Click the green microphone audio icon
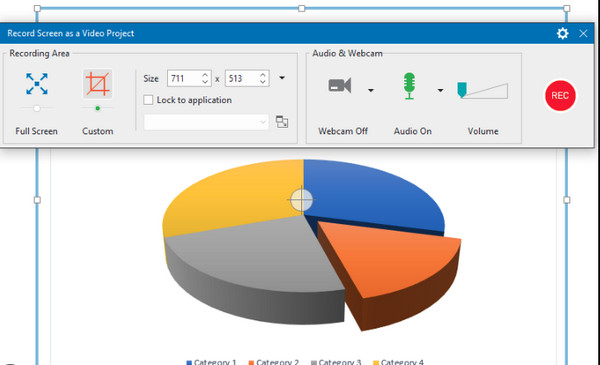This screenshot has width=600, height=365. pos(409,86)
